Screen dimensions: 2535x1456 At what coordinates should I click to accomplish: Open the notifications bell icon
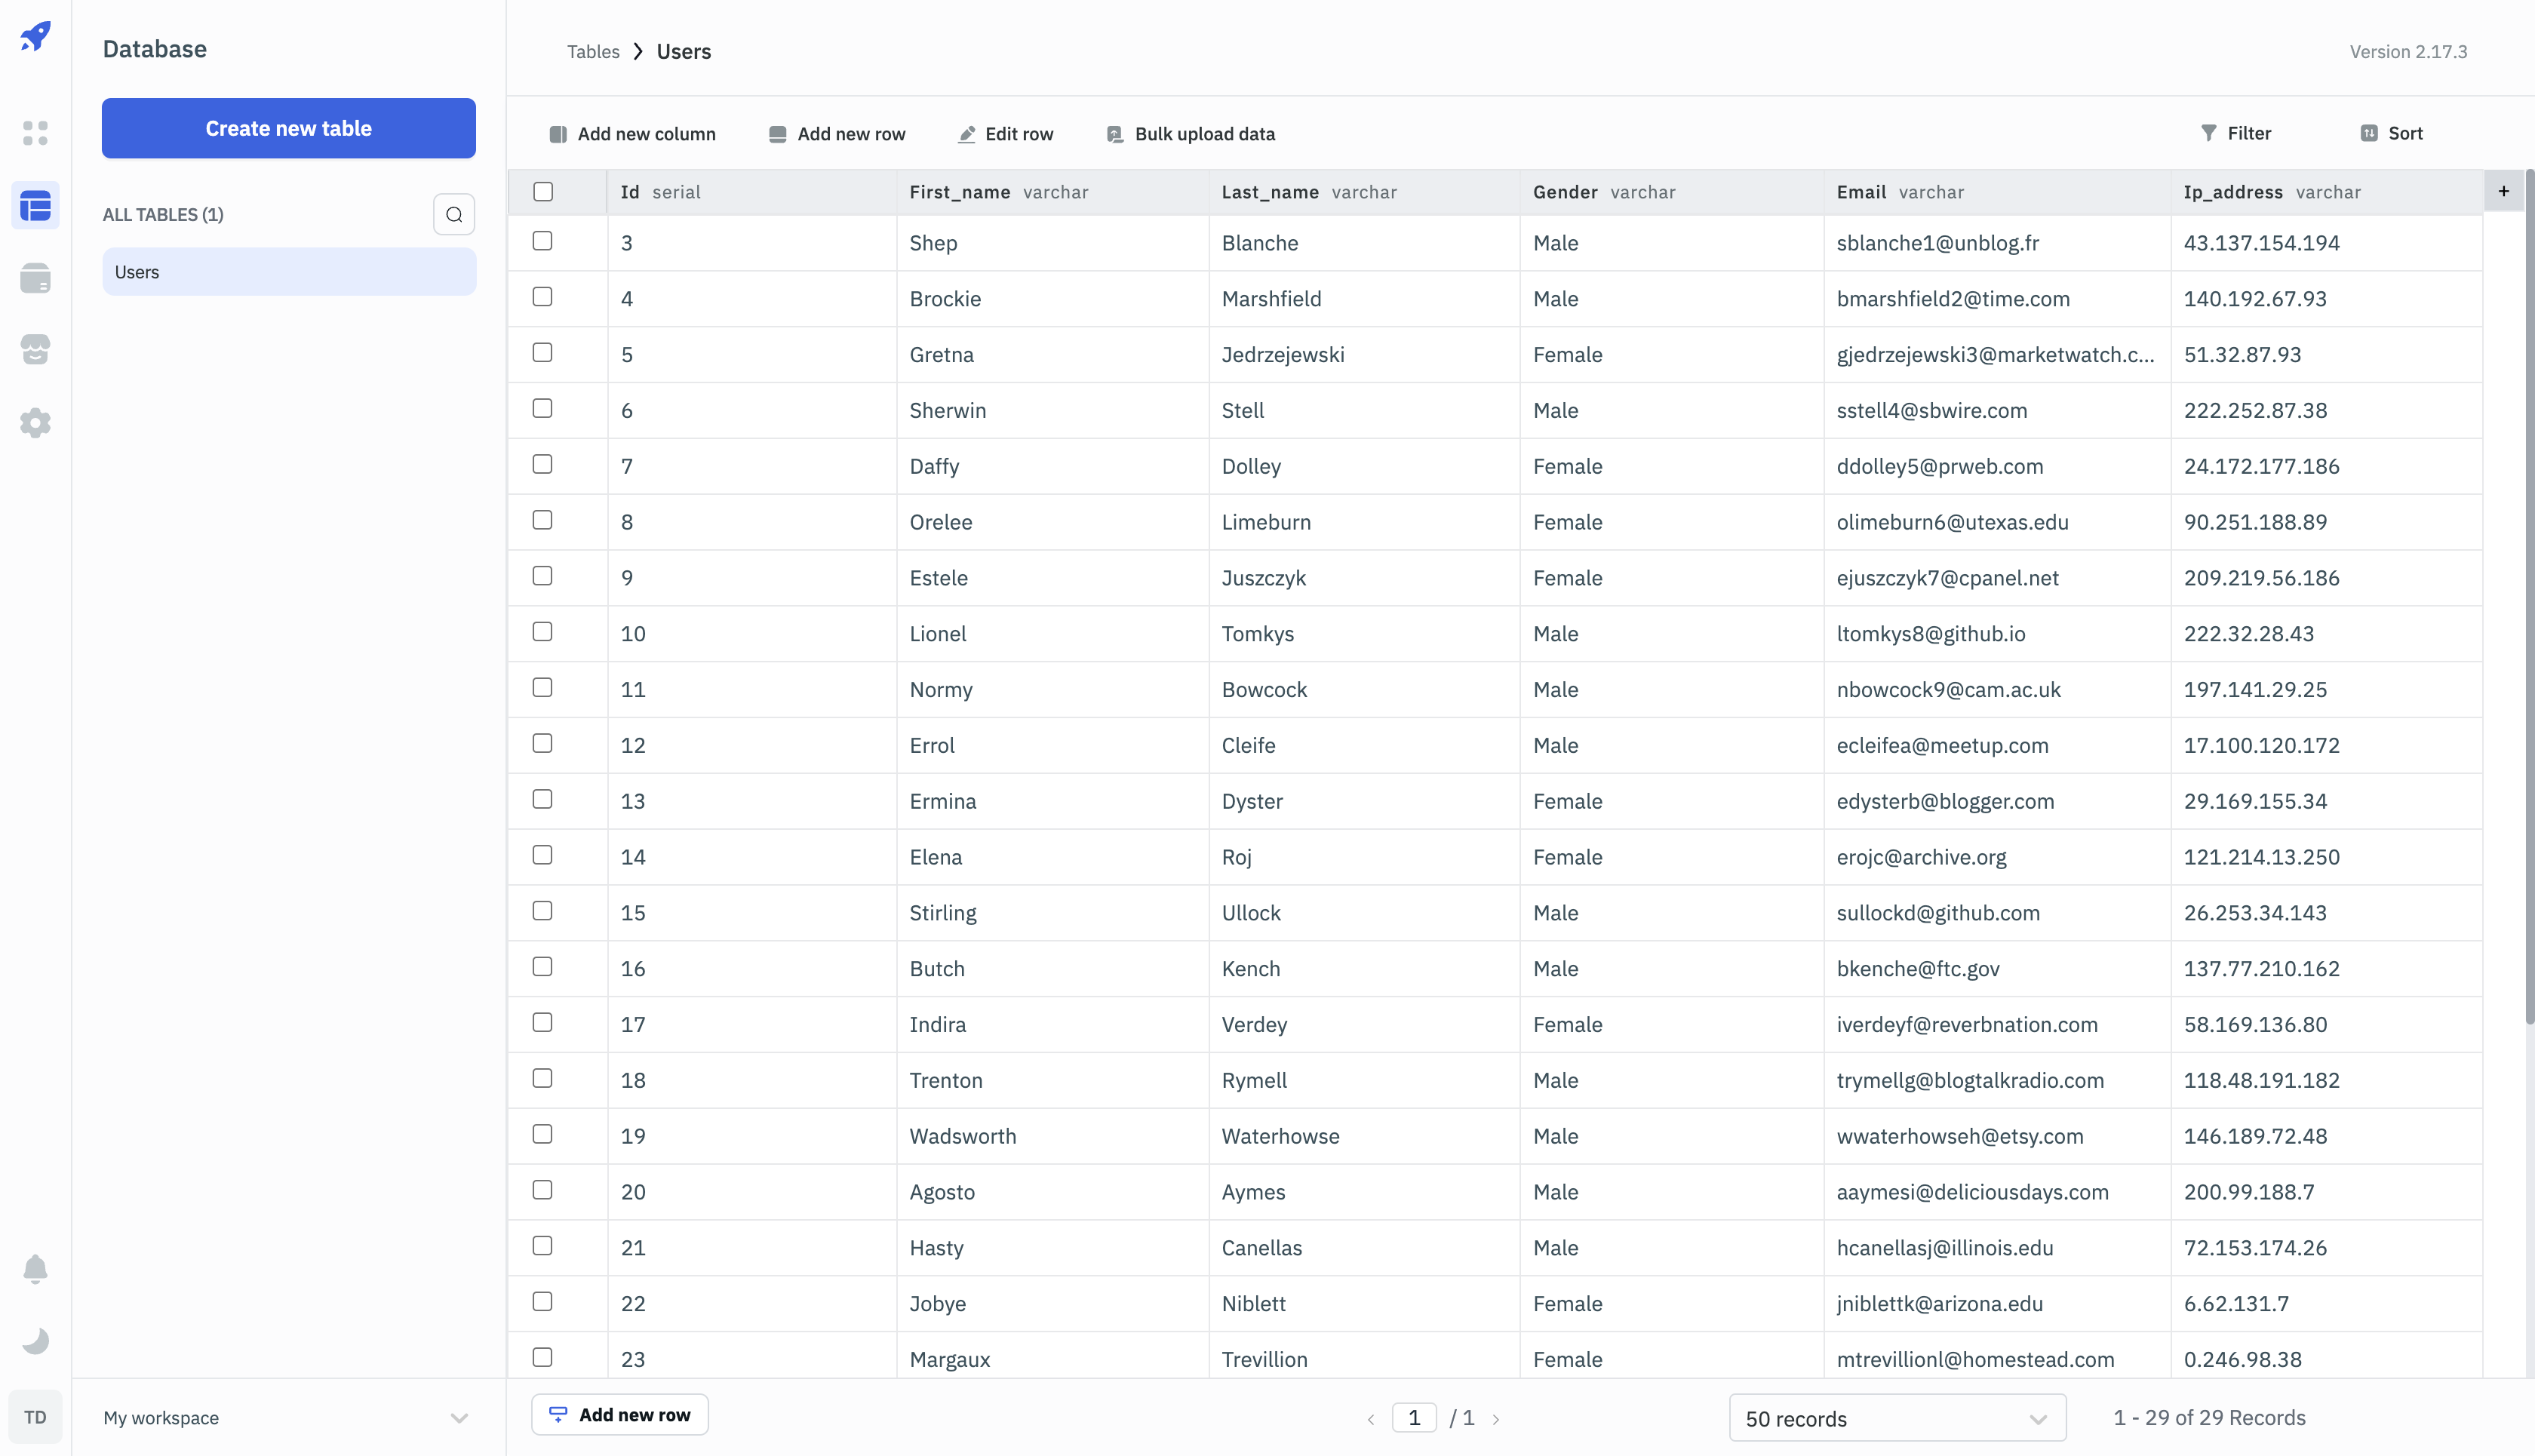click(x=35, y=1269)
